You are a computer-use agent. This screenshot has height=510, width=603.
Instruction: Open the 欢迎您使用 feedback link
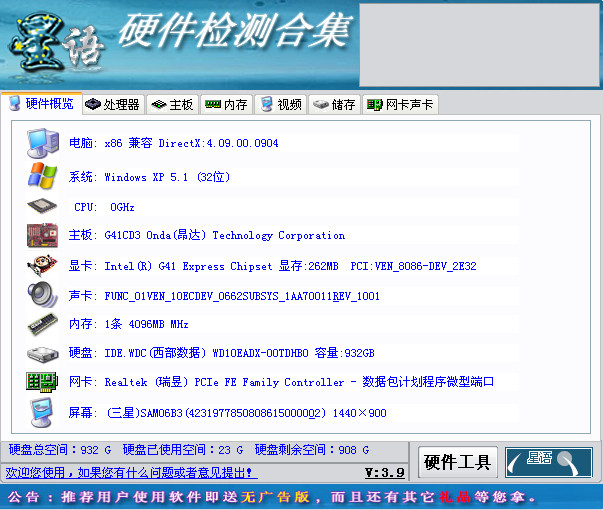click(132, 472)
